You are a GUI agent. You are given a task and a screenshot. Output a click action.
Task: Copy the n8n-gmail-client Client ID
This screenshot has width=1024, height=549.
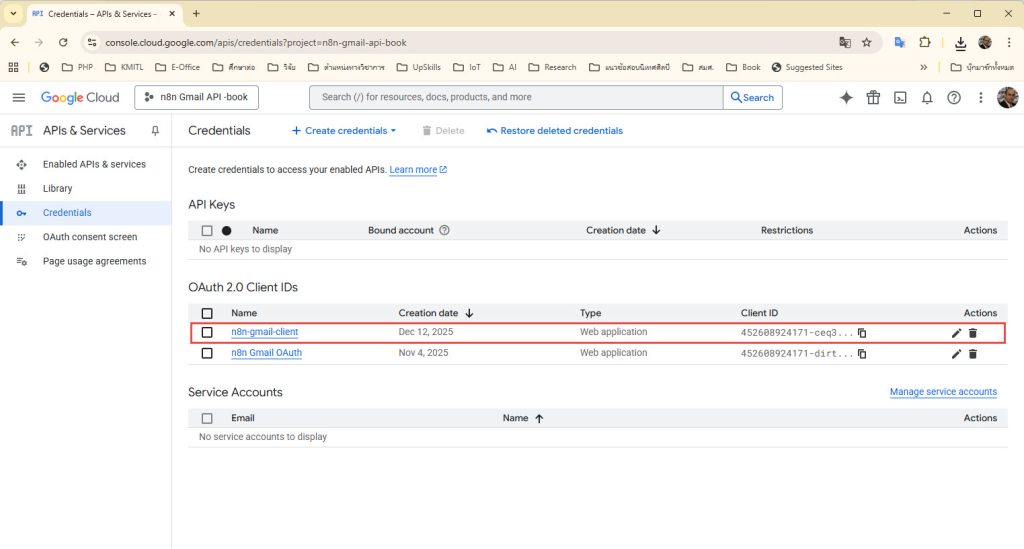(x=862, y=332)
